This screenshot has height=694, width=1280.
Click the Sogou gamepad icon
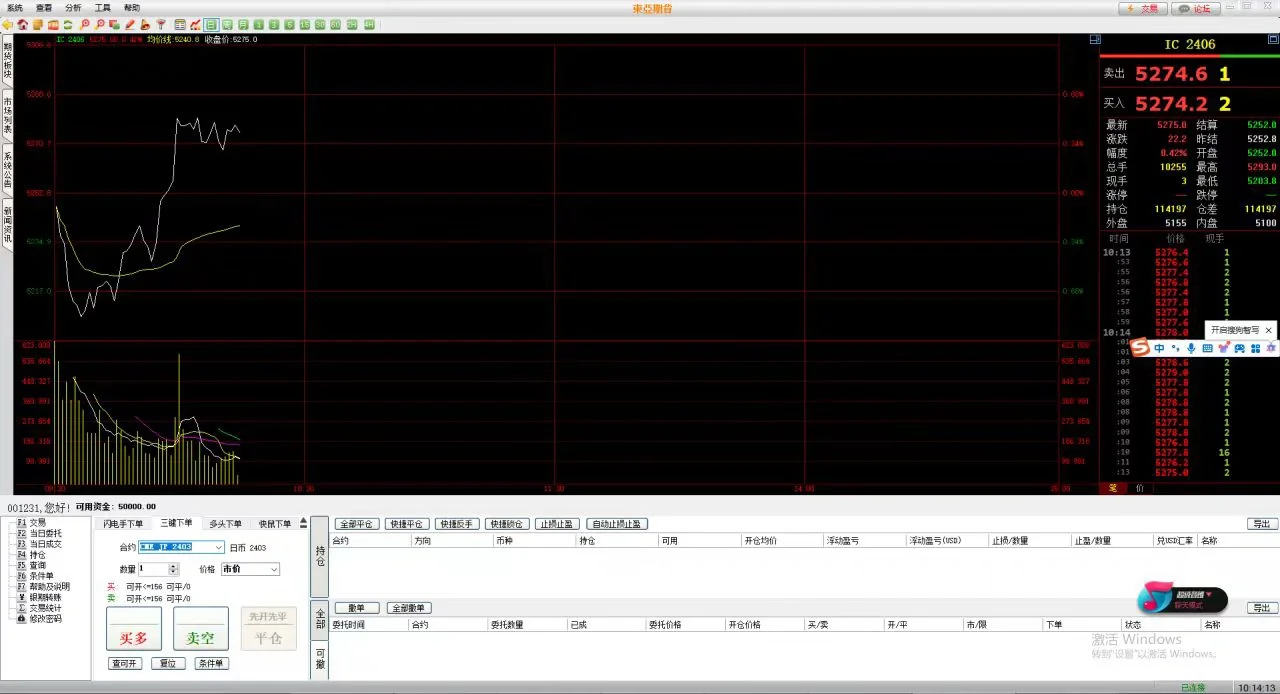point(1239,348)
